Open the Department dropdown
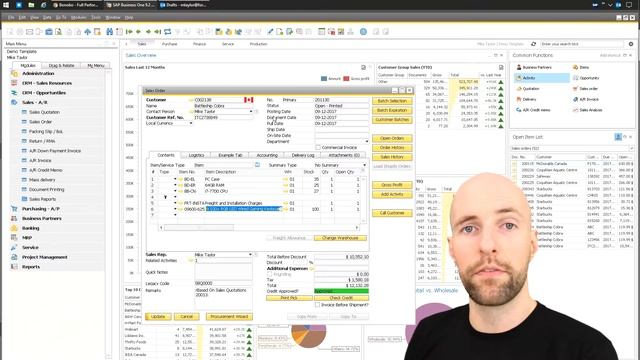 [367, 141]
